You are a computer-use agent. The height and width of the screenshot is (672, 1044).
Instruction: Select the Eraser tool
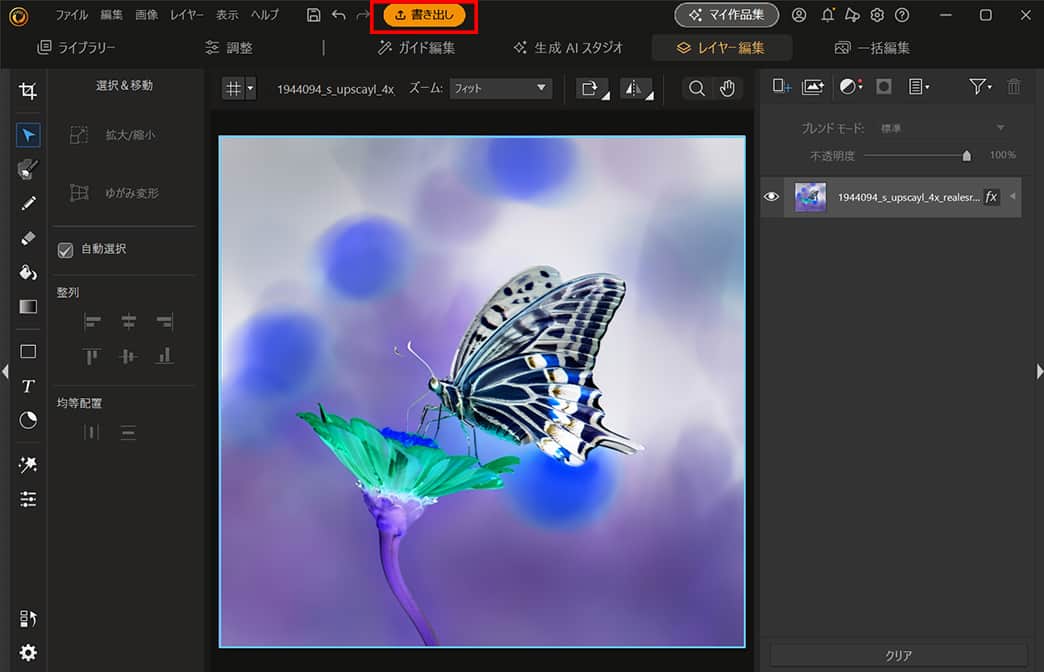coord(28,237)
